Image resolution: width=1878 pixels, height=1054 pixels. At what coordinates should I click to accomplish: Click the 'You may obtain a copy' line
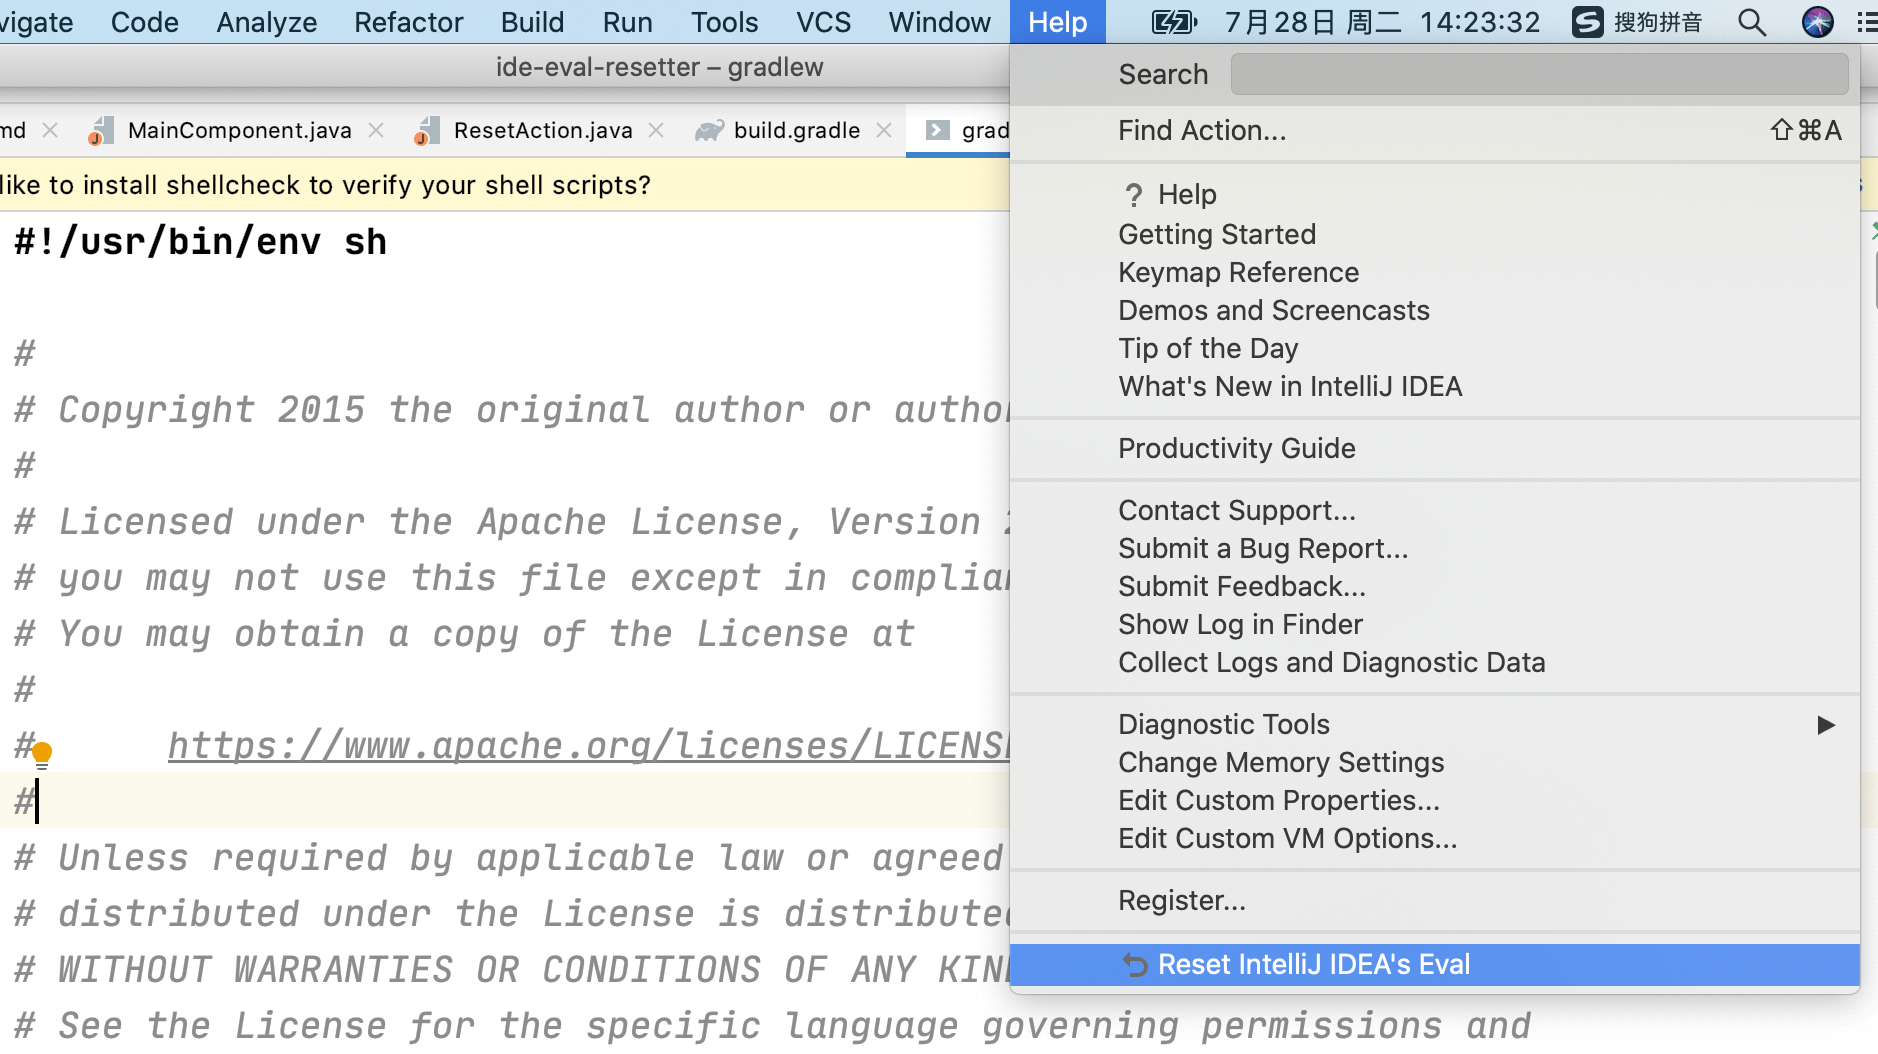click(x=465, y=634)
